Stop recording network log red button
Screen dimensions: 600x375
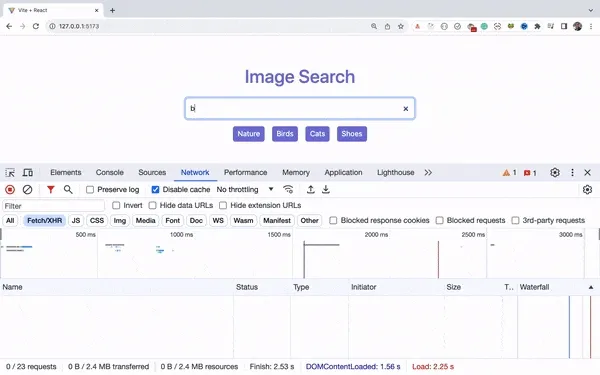click(10, 189)
